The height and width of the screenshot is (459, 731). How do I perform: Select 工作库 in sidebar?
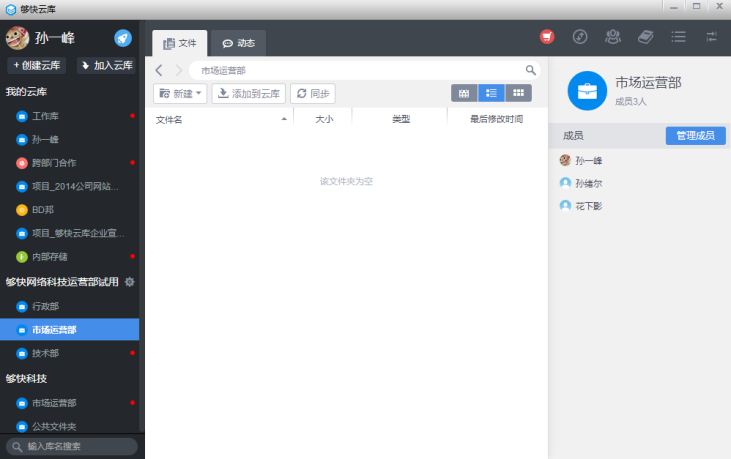[x=69, y=116]
